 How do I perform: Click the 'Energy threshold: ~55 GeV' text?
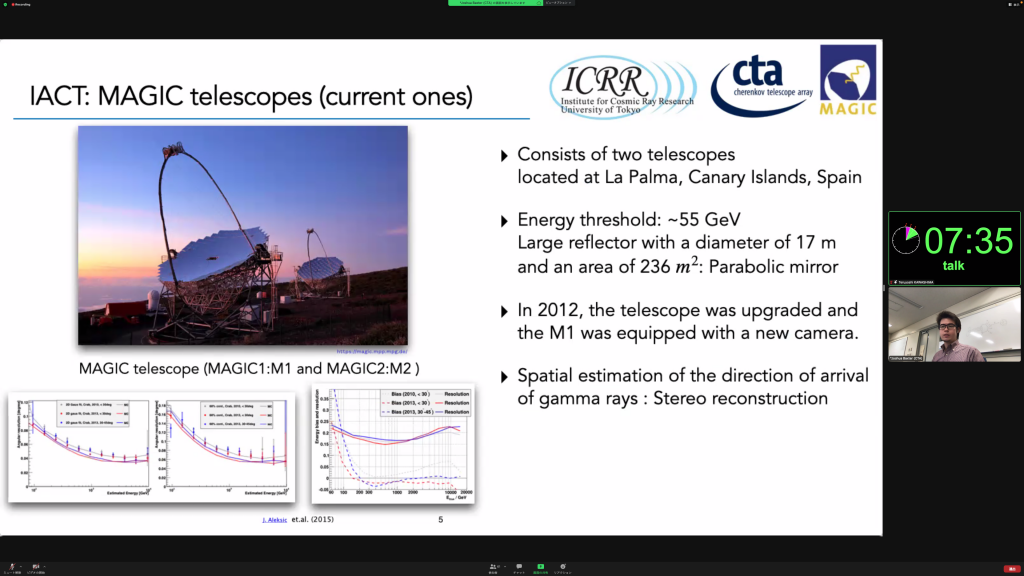(629, 219)
